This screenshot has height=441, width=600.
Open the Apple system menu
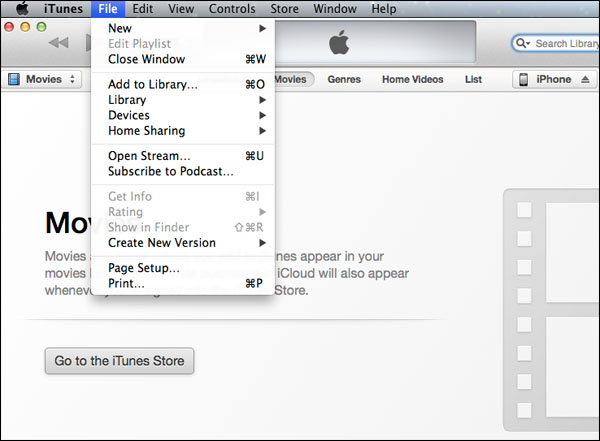[x=23, y=8]
